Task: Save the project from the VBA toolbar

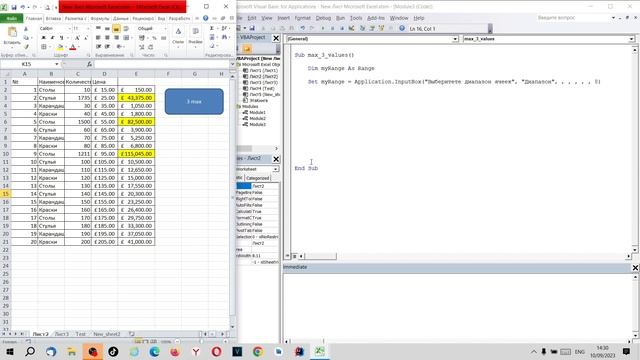Action: [252, 28]
